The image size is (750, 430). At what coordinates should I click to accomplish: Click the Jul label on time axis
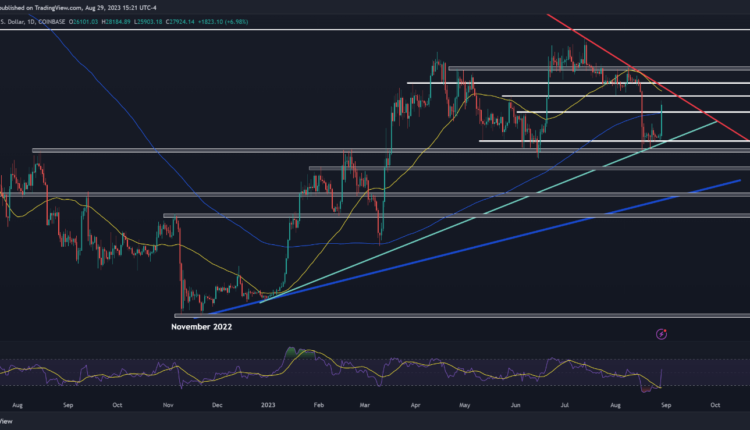[565, 407]
